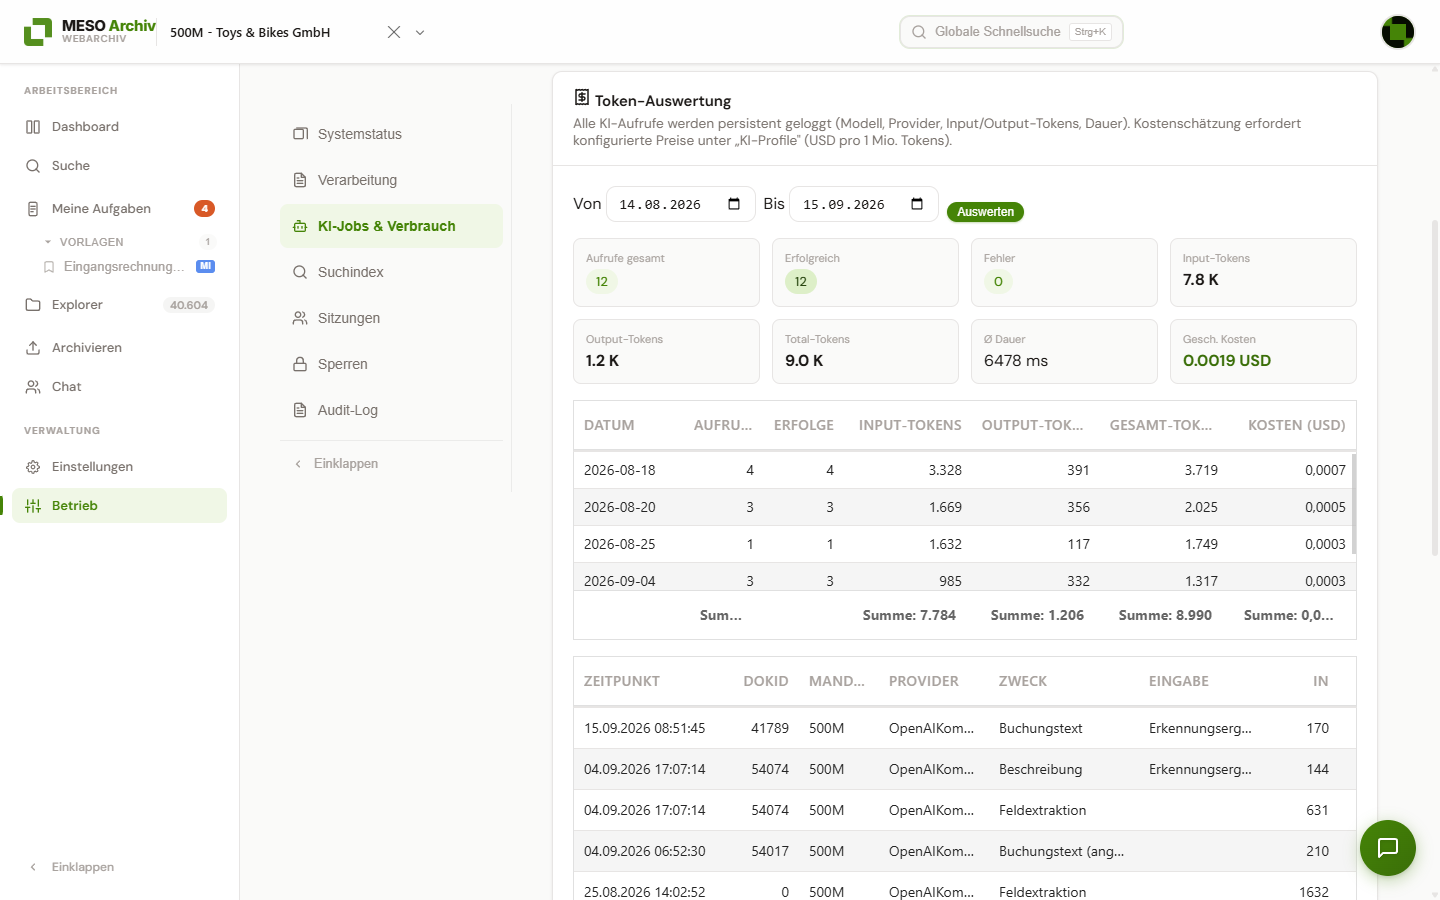Collapse the main sidebar with Einklappen
The height and width of the screenshot is (900, 1440).
(x=72, y=867)
